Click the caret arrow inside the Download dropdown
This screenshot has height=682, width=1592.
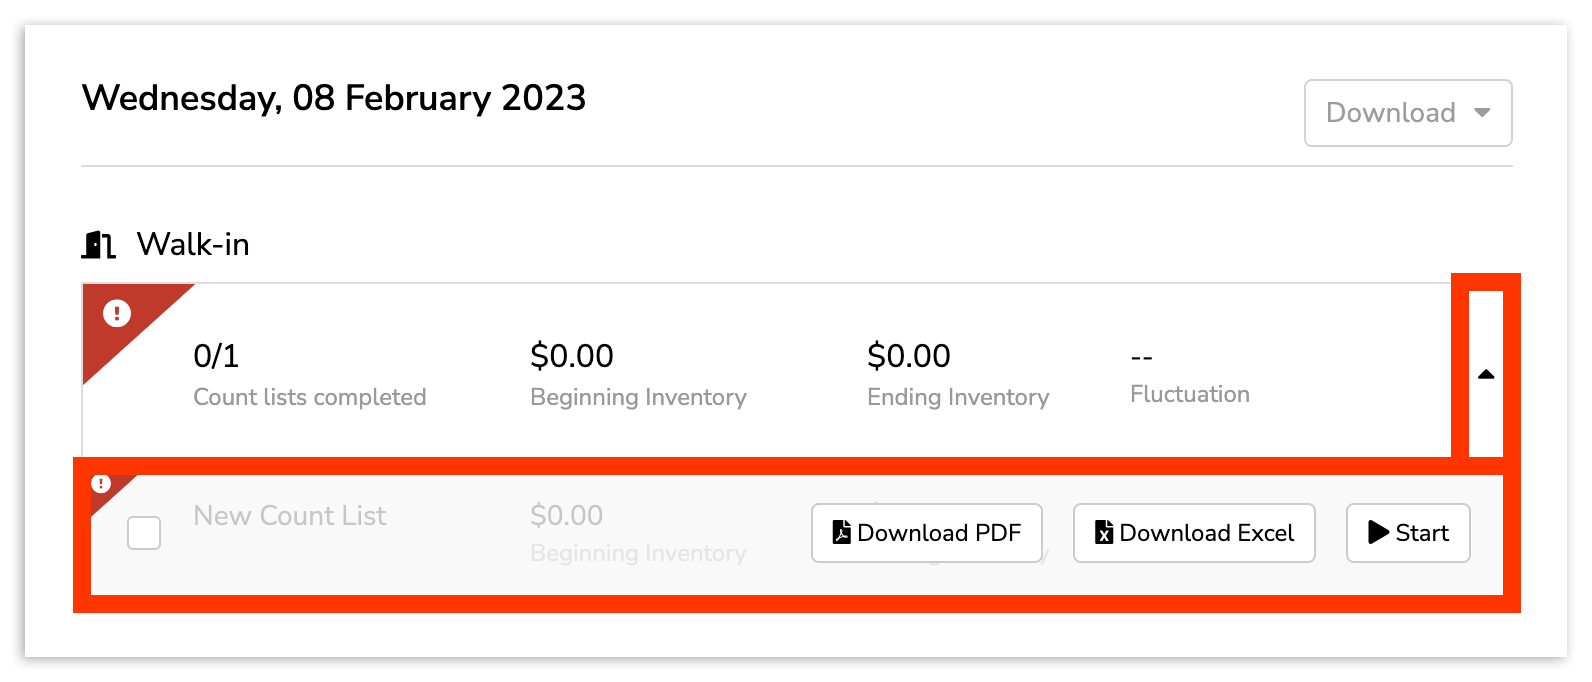pos(1482,113)
